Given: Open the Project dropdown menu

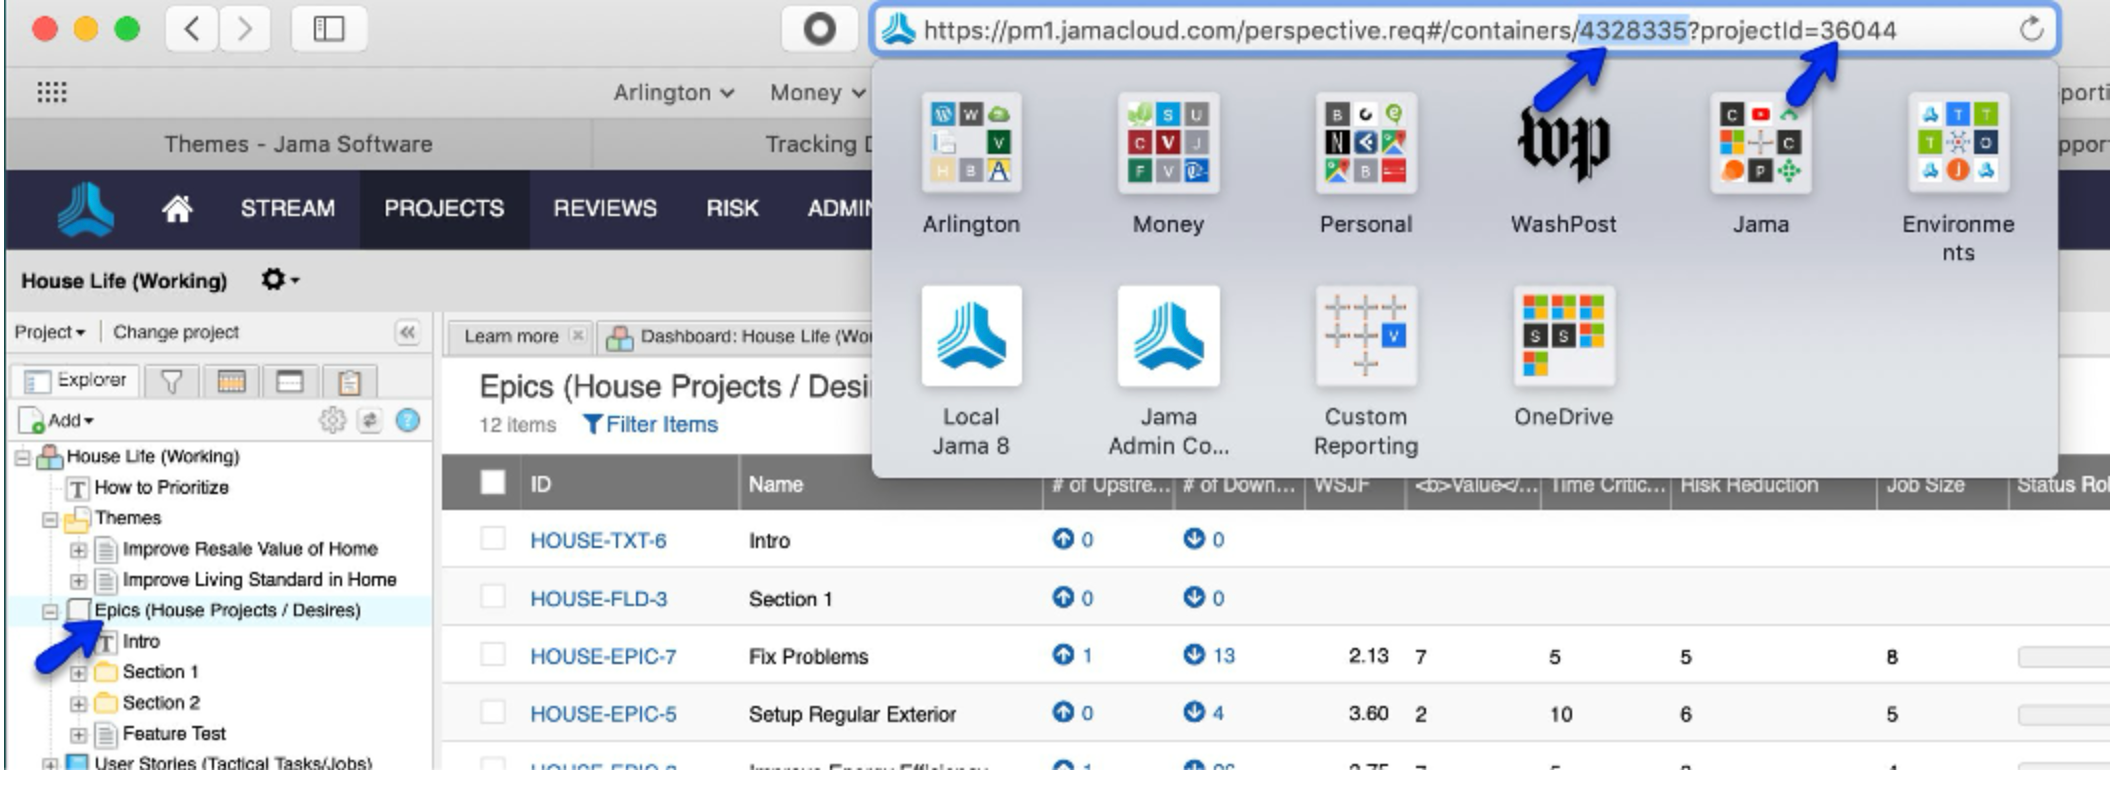Looking at the screenshot, I should [x=50, y=332].
